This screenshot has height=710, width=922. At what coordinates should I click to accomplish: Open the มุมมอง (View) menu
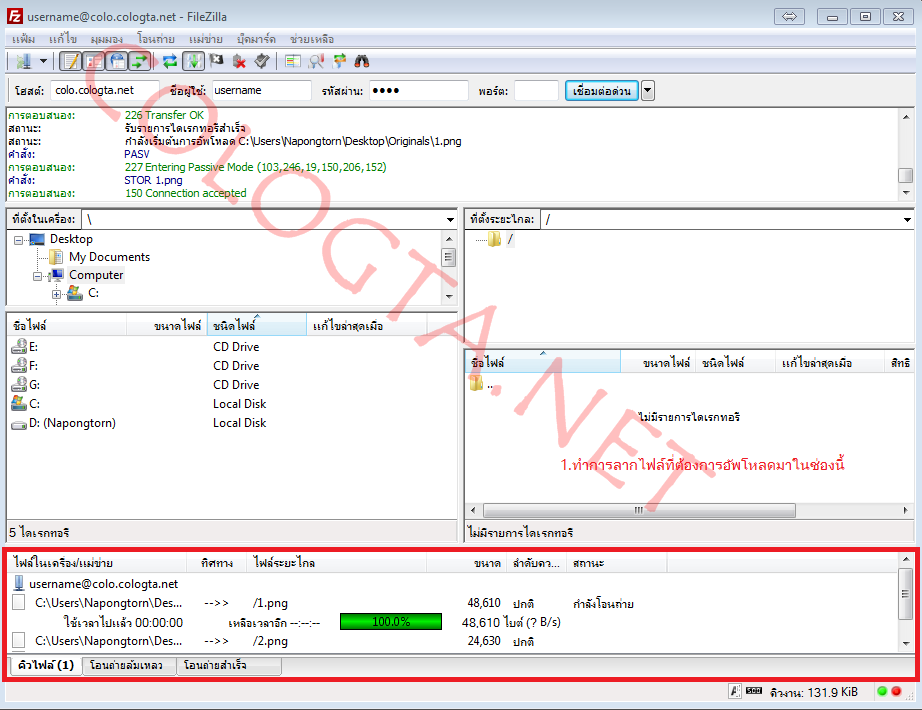point(106,38)
